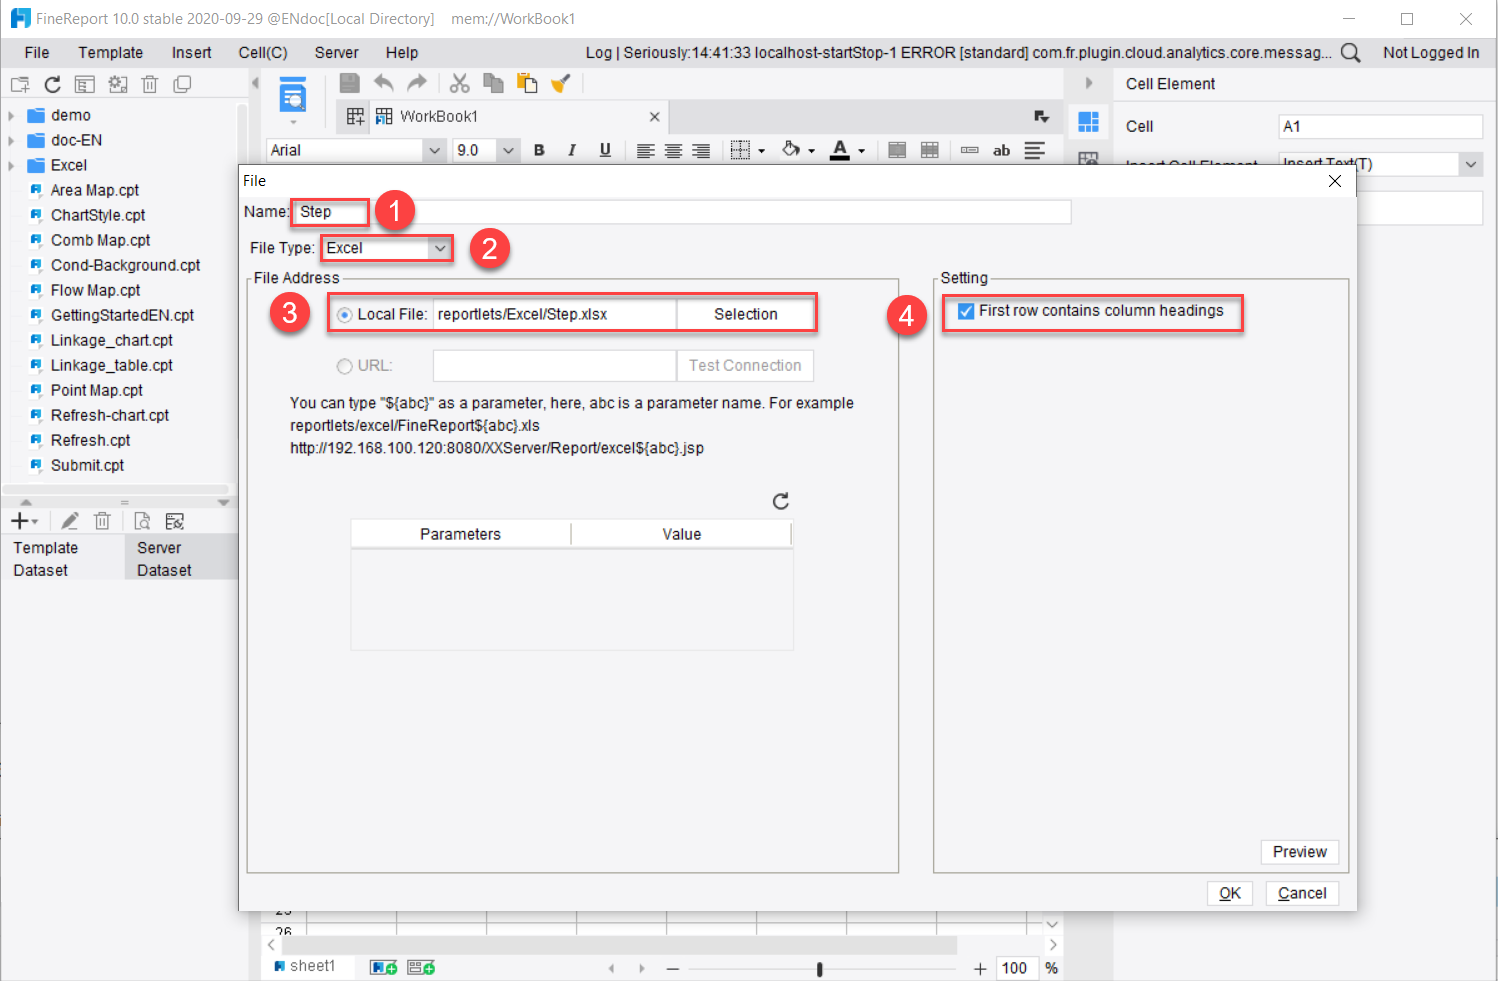Open the Help menu
The width and height of the screenshot is (1498, 981).
tap(402, 53)
